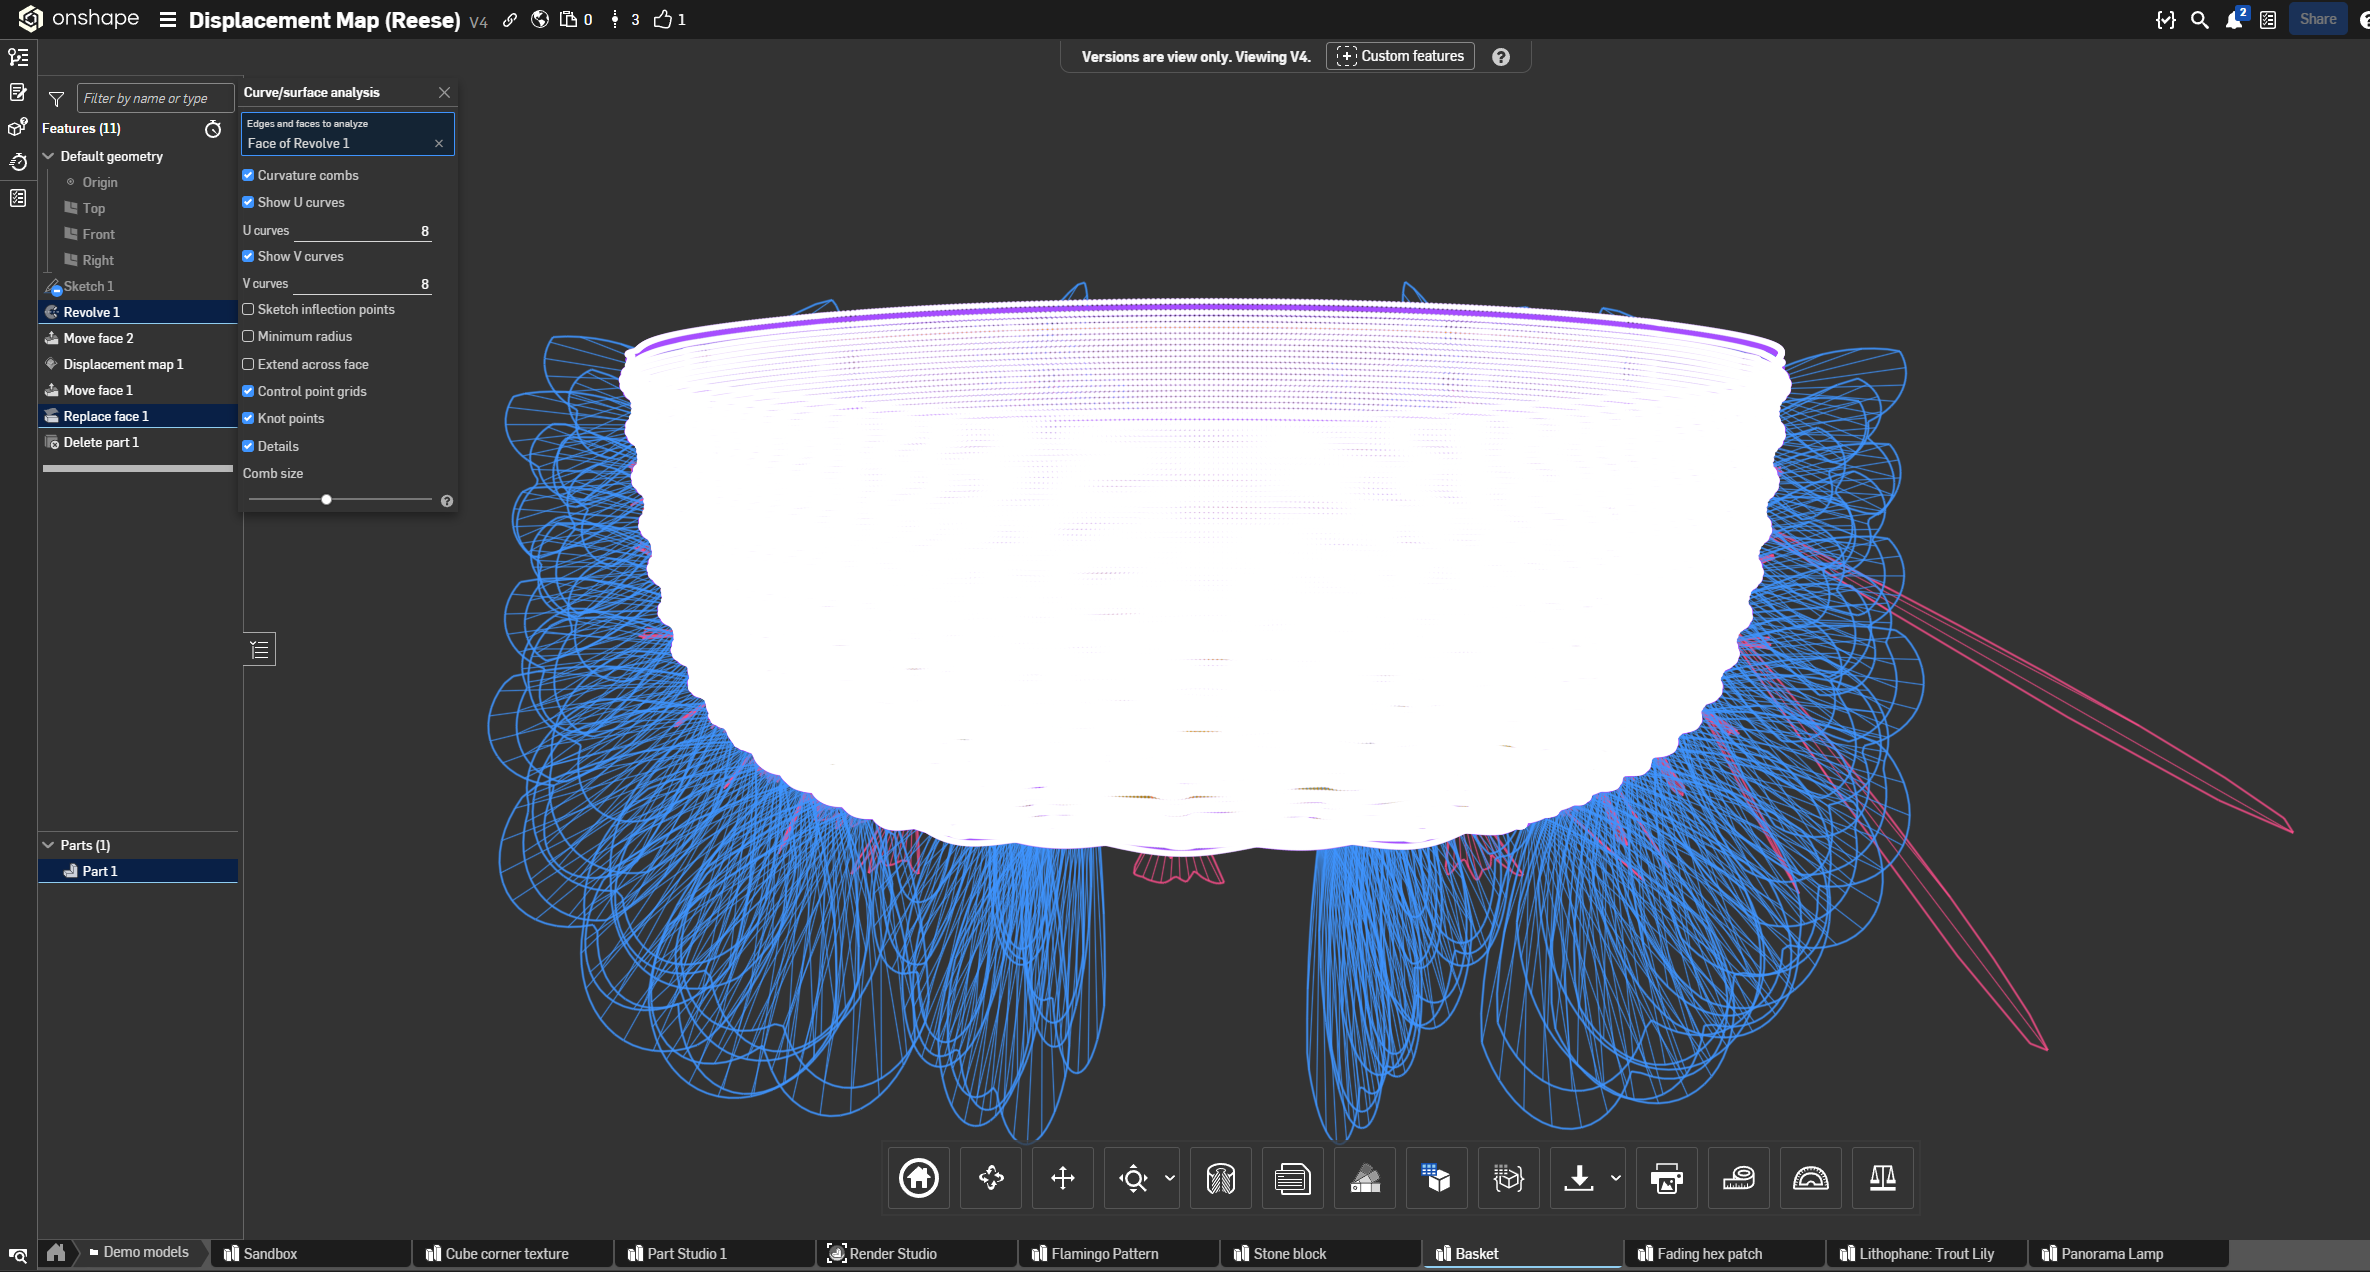Open appearances color palette icon
This screenshot has height=1272, width=2370.
point(1365,1178)
